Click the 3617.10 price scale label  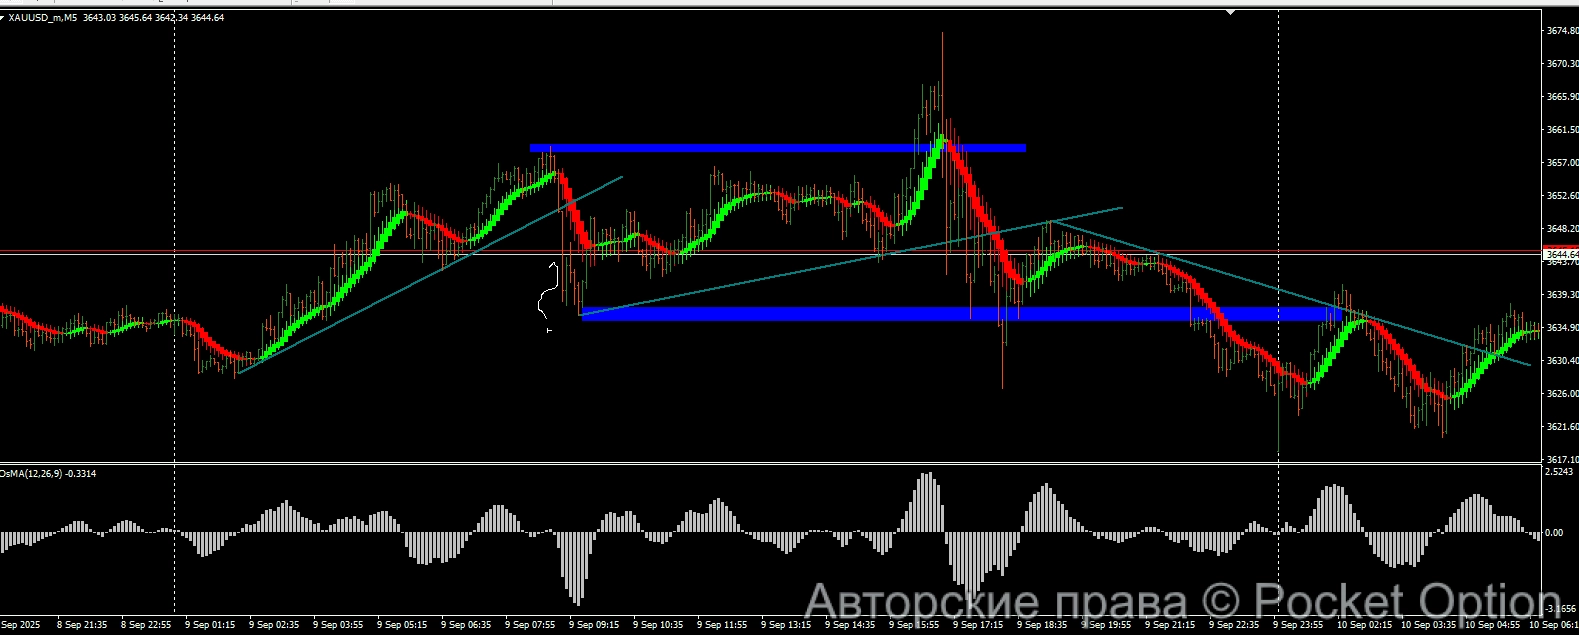coord(1561,460)
